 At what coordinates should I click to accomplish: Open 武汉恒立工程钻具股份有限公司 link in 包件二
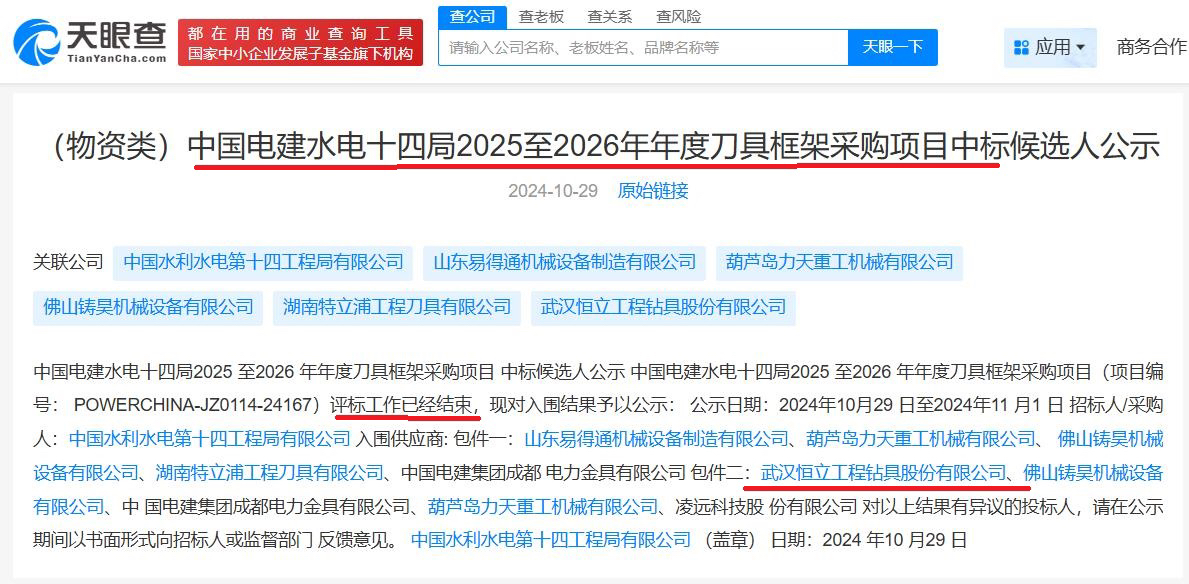[x=883, y=473]
